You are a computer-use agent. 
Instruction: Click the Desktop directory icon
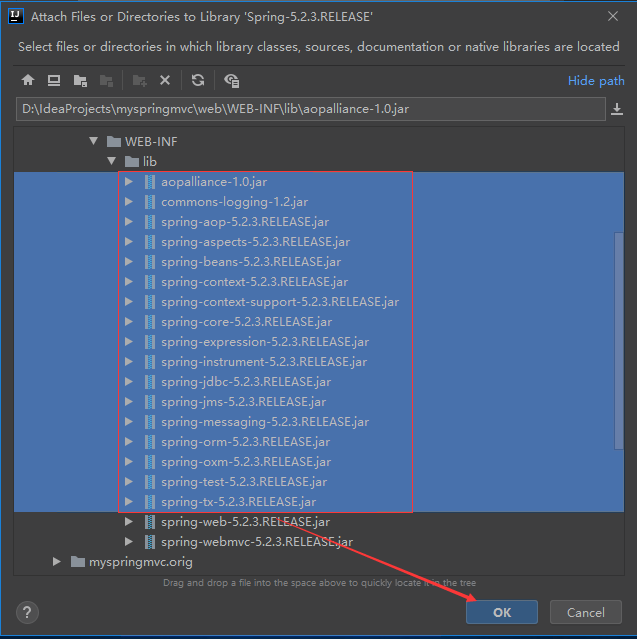54,80
